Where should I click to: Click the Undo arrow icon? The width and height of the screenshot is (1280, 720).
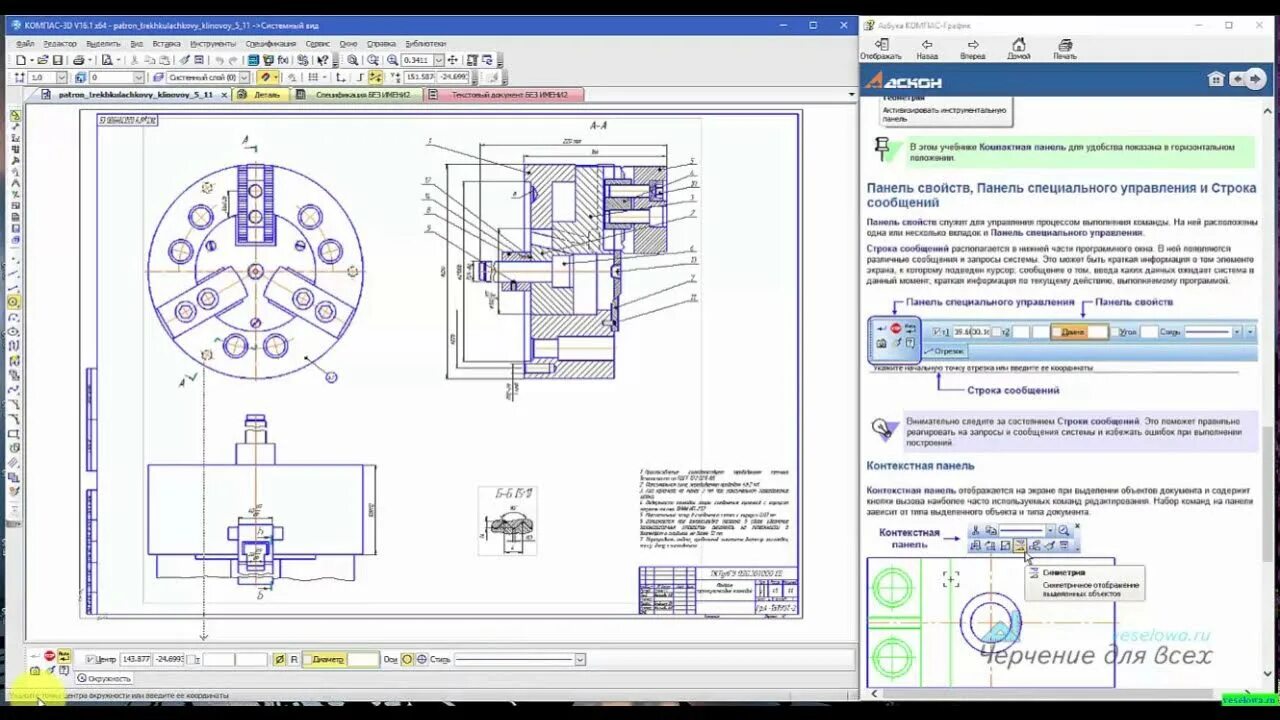219,60
